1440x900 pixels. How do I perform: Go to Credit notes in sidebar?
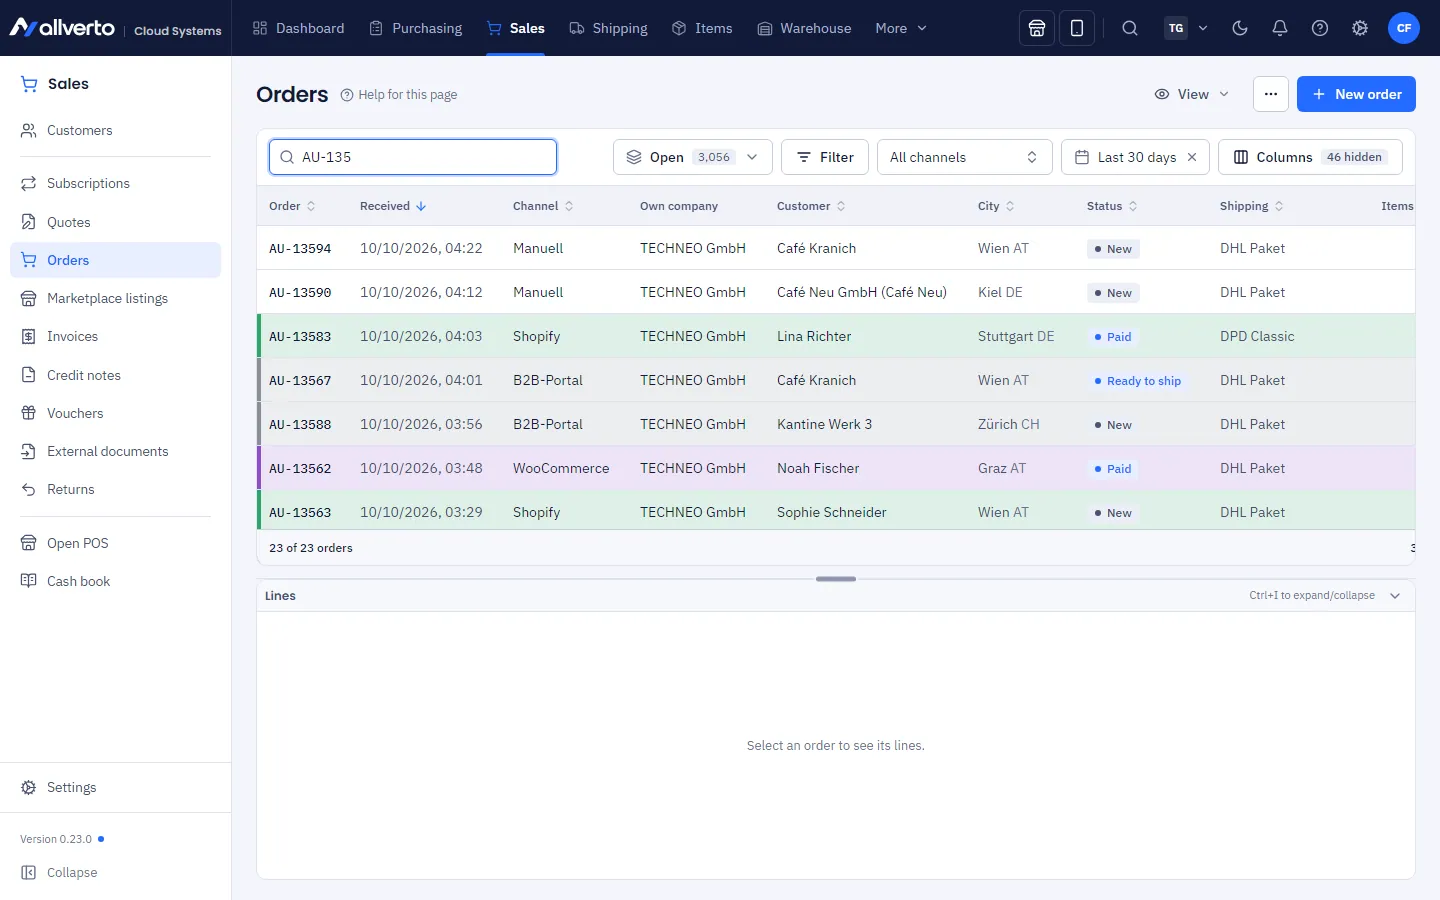click(115, 375)
